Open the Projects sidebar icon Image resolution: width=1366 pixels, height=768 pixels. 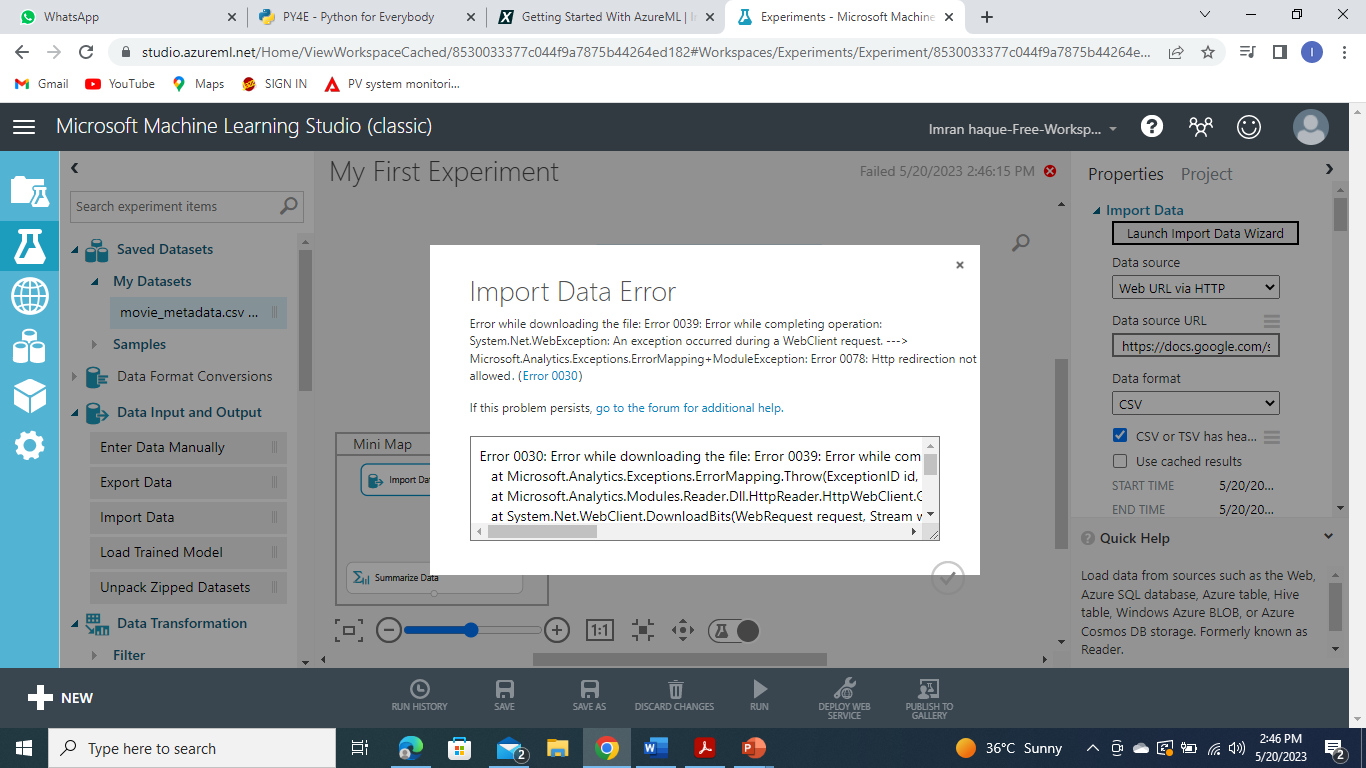point(29,190)
